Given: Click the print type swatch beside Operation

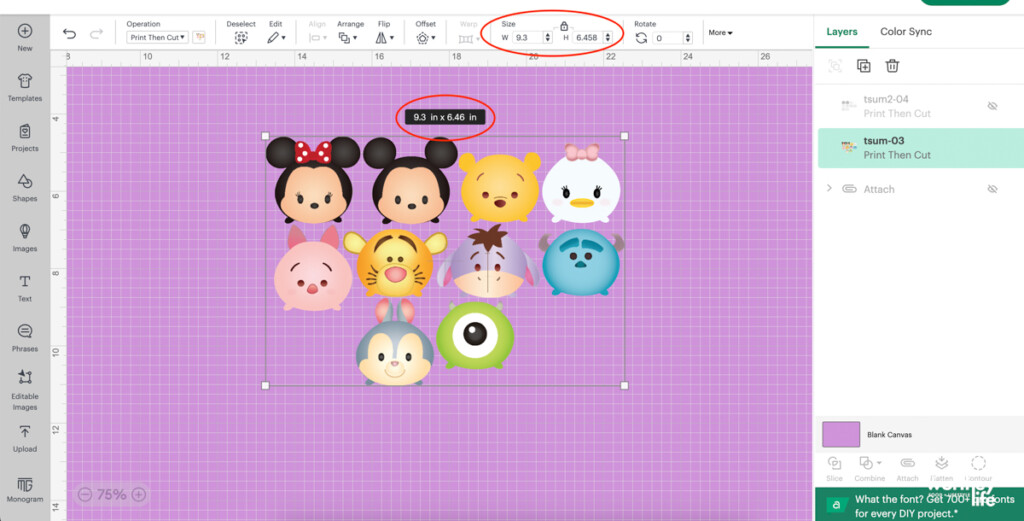Looking at the screenshot, I should pos(199,37).
